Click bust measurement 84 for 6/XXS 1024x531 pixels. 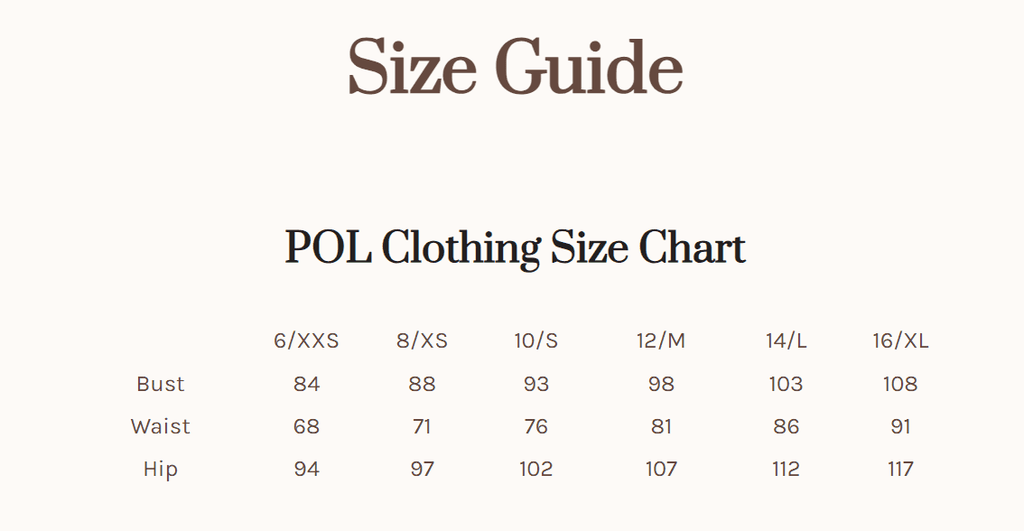306,384
